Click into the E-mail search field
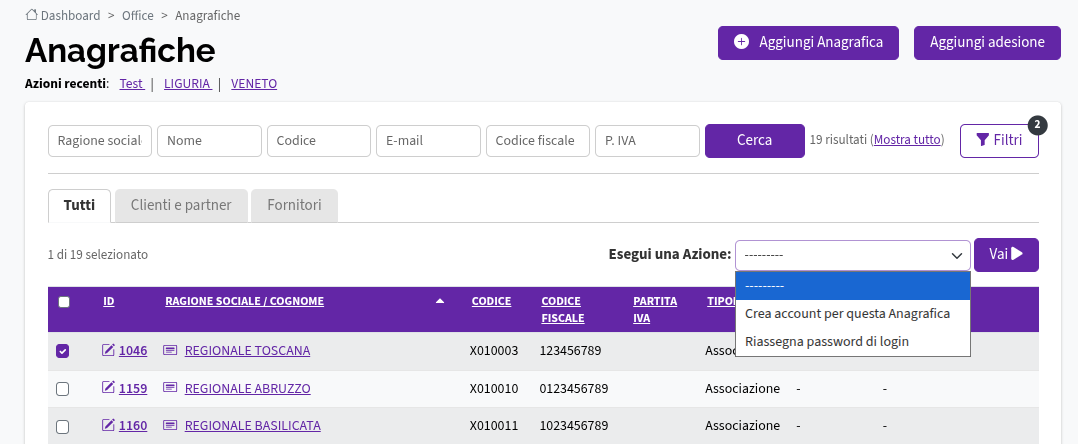 click(x=428, y=141)
